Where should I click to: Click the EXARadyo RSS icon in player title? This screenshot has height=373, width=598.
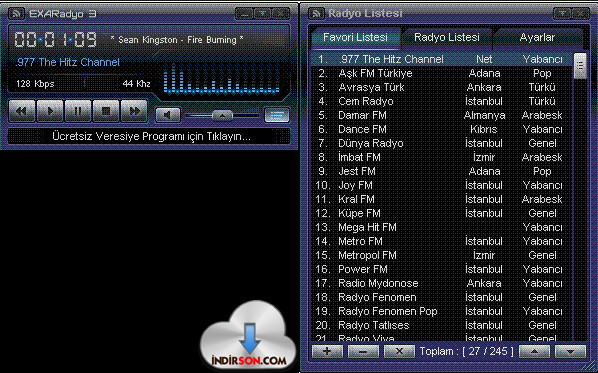16,14
